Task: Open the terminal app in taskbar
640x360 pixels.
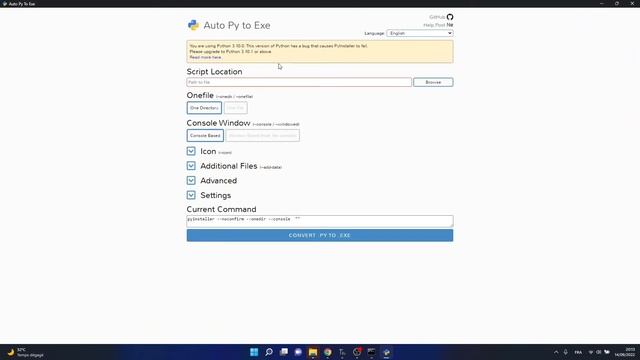Action: pos(371,352)
